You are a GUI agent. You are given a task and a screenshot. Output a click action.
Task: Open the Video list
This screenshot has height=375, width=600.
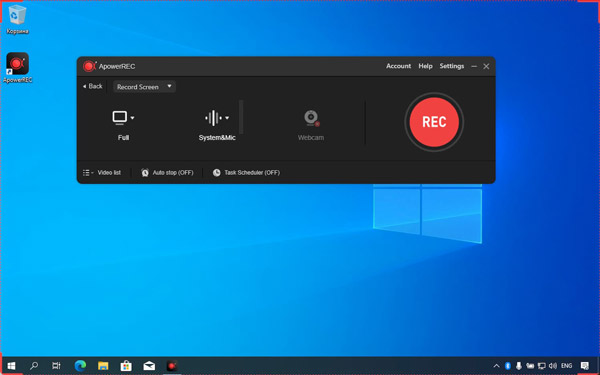coord(102,173)
